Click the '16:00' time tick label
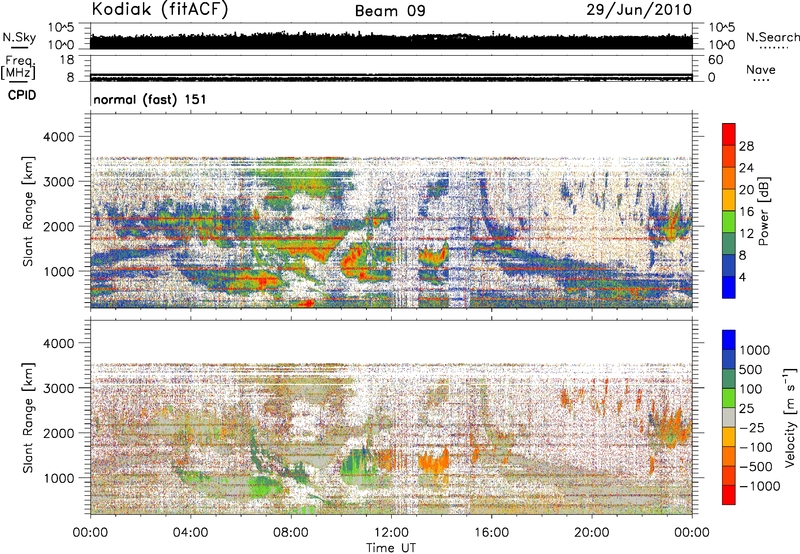The width and height of the screenshot is (800, 554). click(491, 533)
